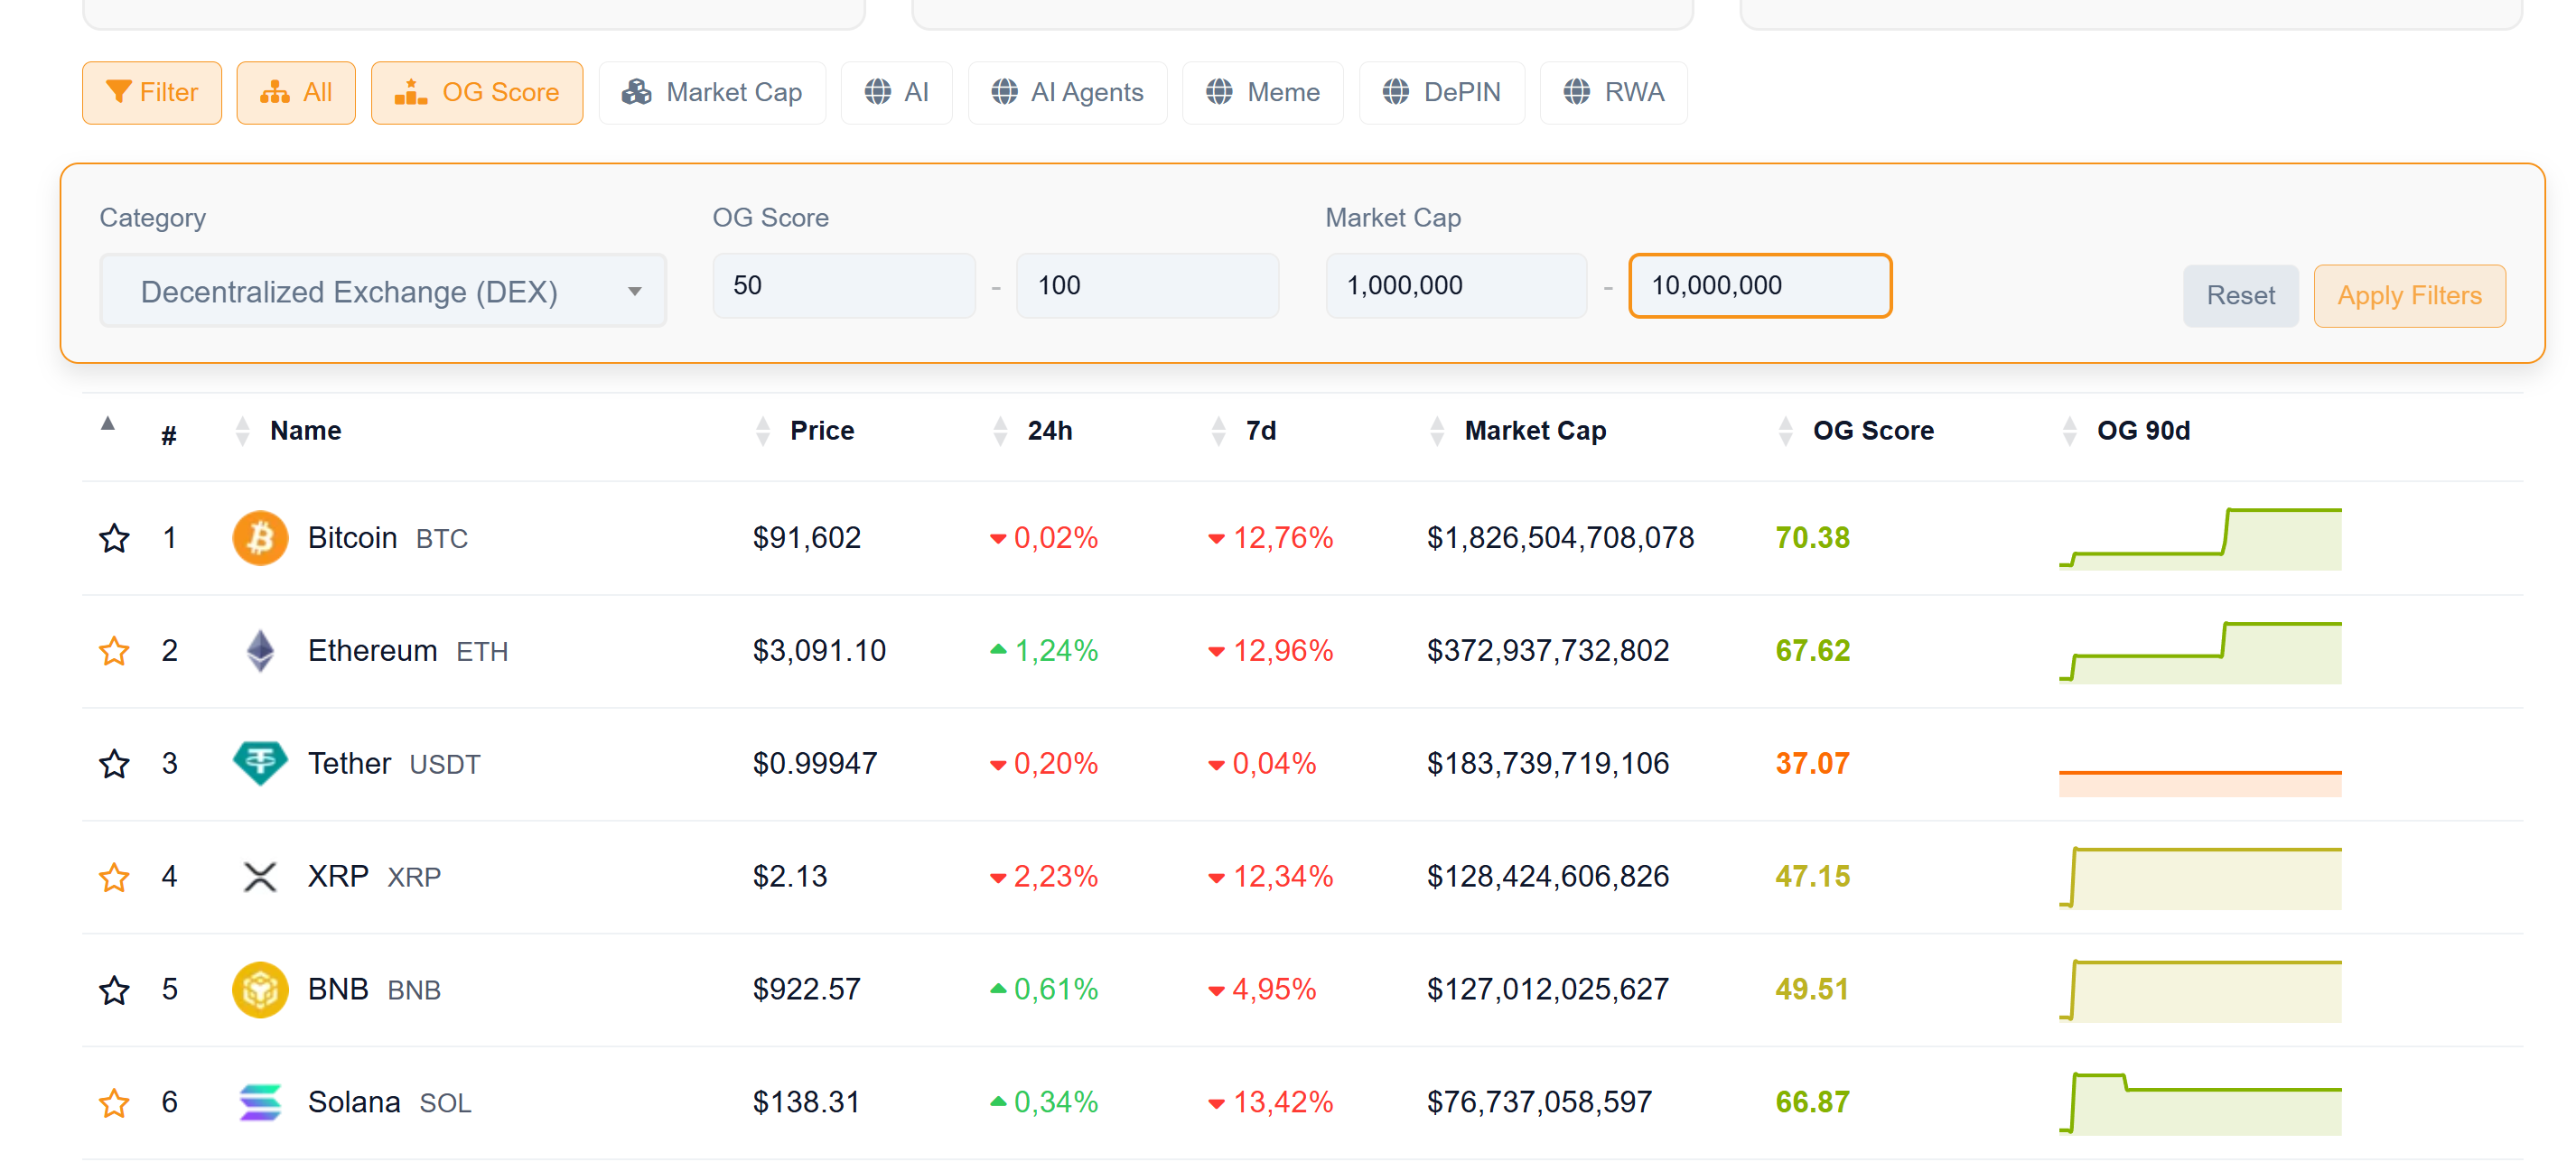
Task: Apply the current filters
Action: [x=2409, y=295]
